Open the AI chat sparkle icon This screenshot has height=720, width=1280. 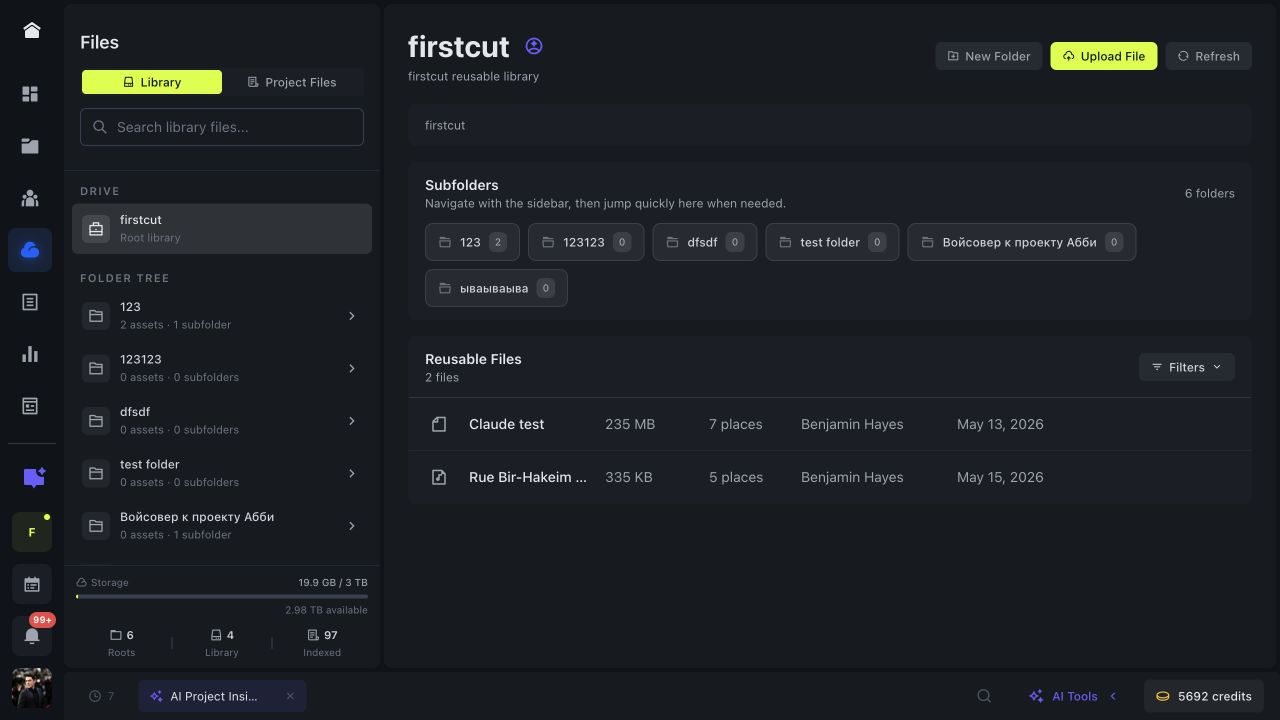pyautogui.click(x=33, y=478)
